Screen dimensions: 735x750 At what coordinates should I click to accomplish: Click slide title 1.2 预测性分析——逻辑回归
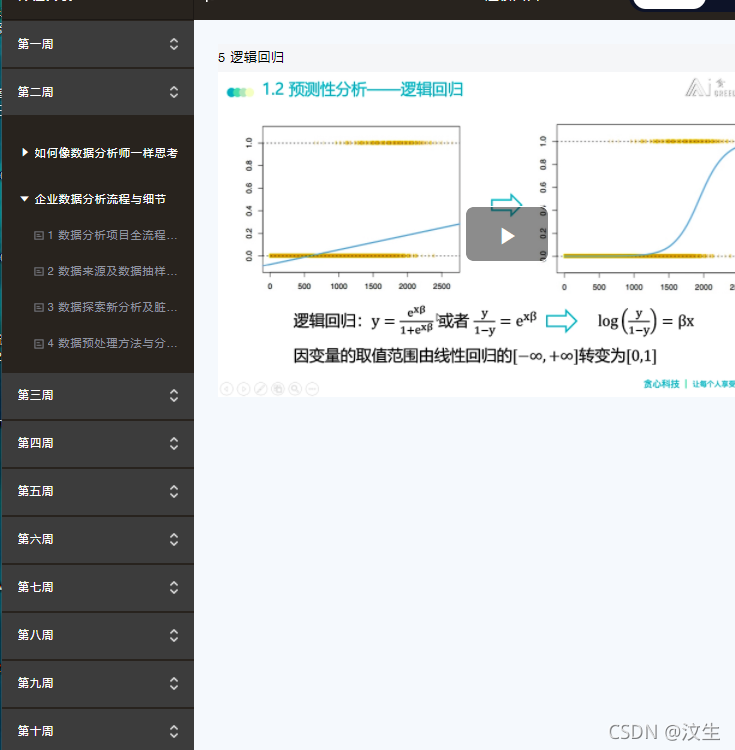coord(362,89)
